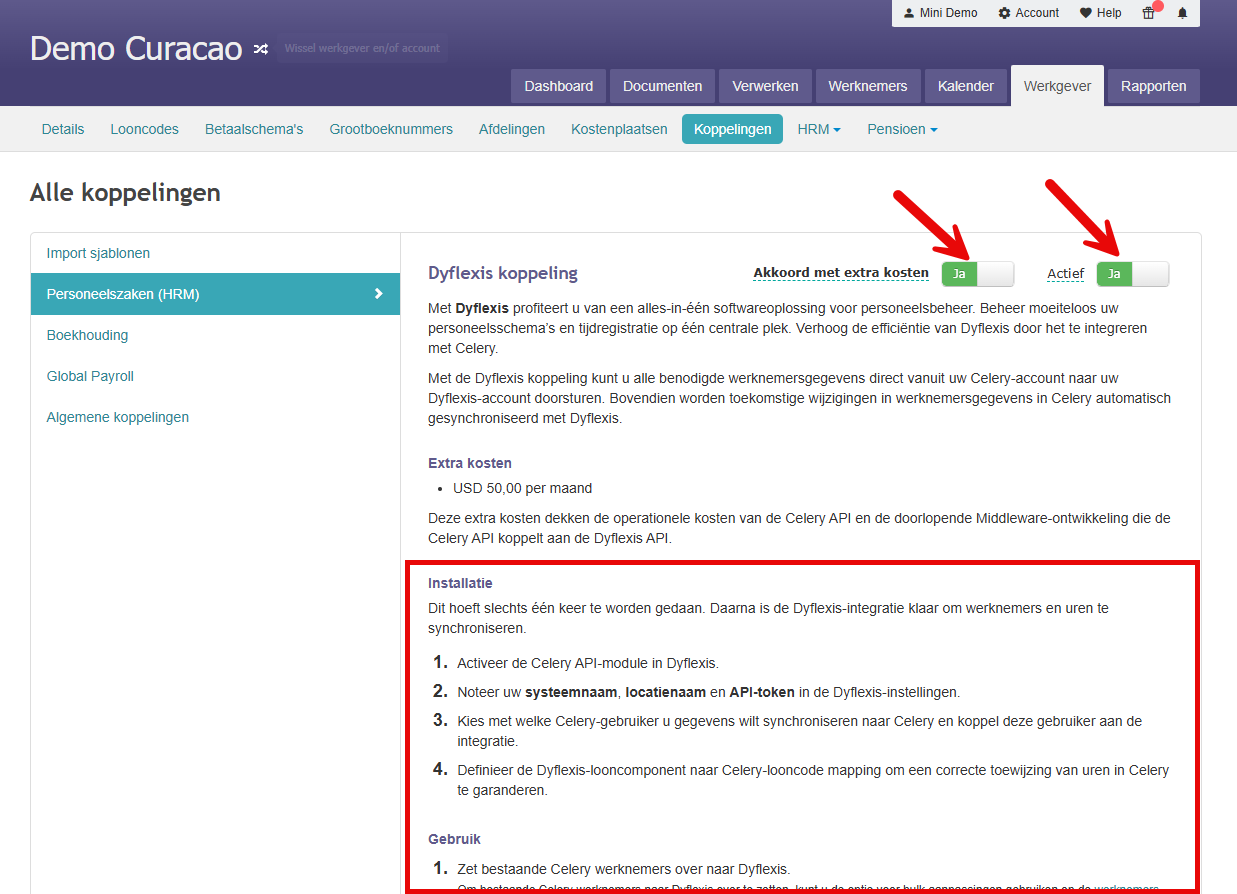The width and height of the screenshot is (1237, 894).
Task: Click the Extra kosten heading
Action: click(470, 463)
